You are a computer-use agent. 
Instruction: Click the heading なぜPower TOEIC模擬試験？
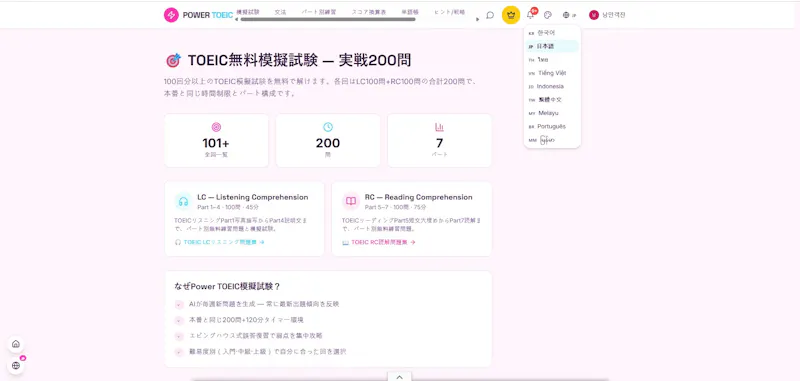[228, 286]
